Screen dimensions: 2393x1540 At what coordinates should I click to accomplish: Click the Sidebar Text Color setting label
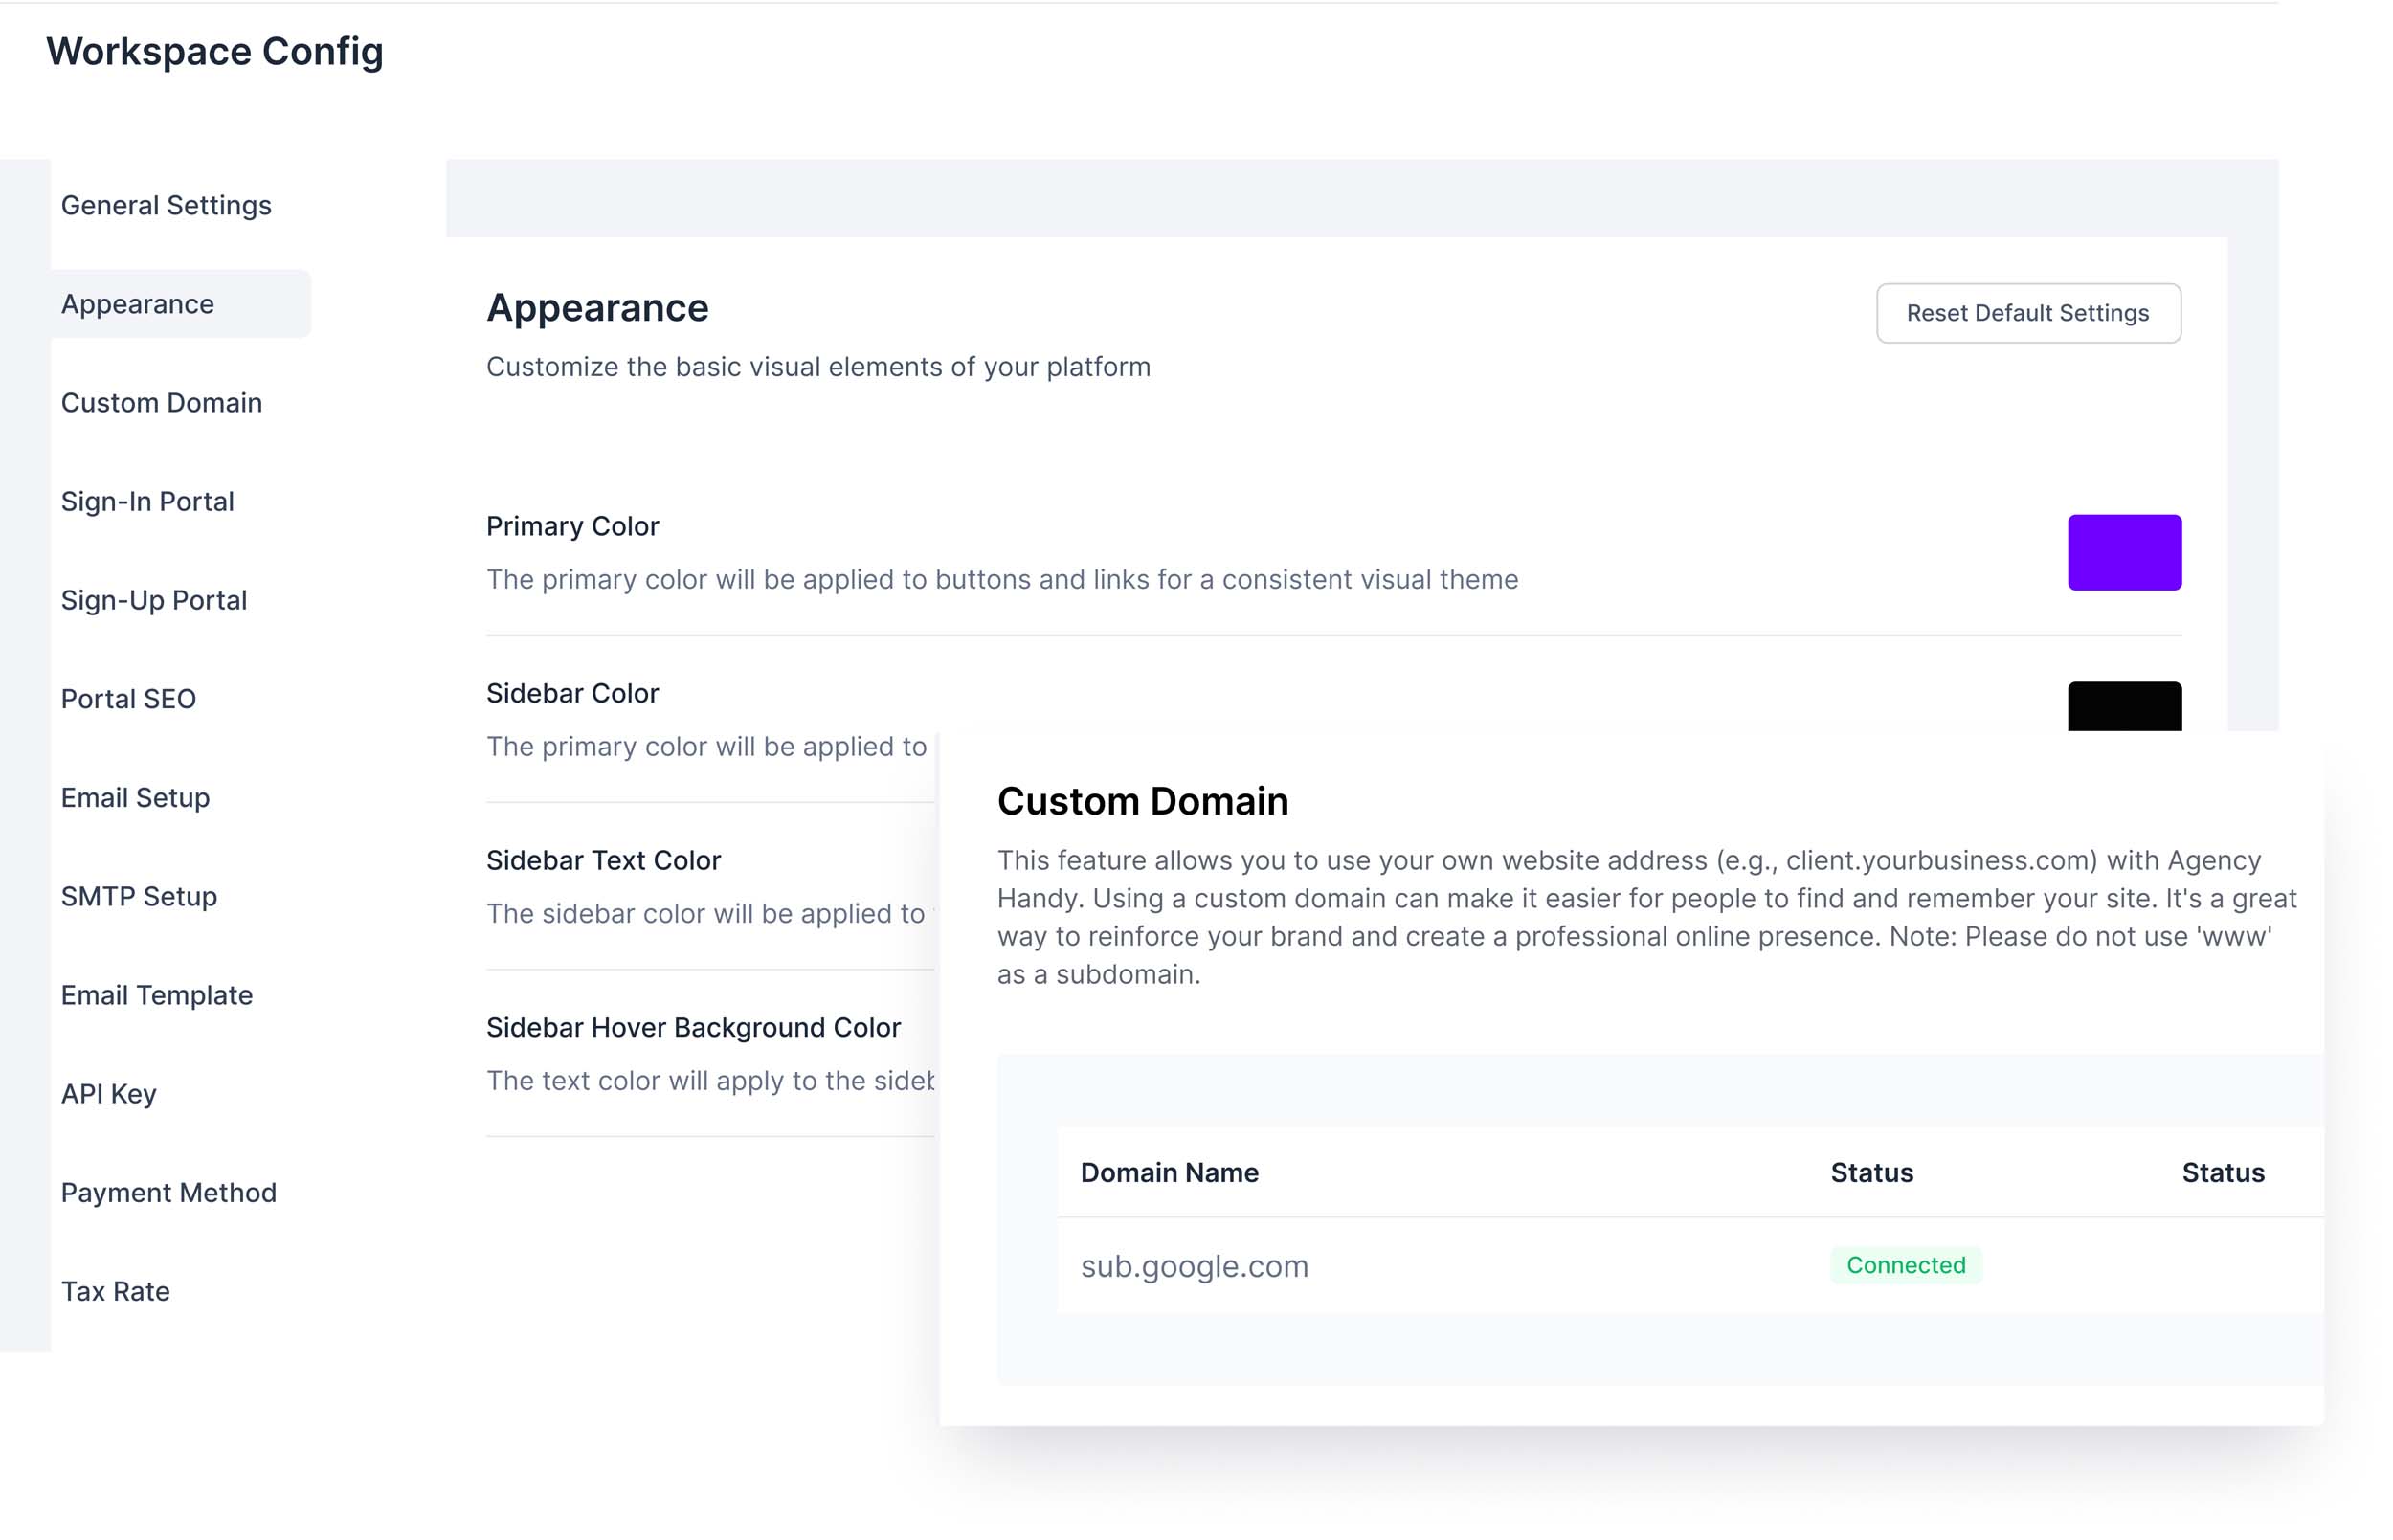[x=603, y=860]
